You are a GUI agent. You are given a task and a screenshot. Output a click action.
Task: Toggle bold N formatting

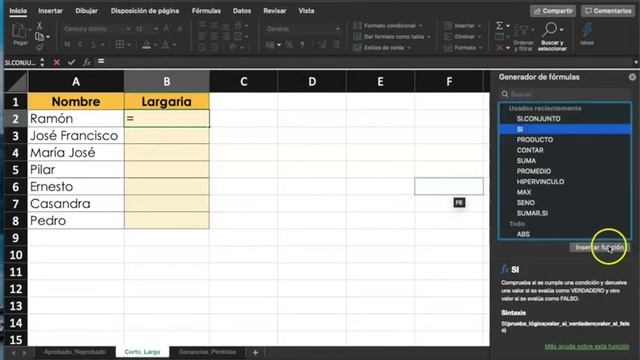67,44
